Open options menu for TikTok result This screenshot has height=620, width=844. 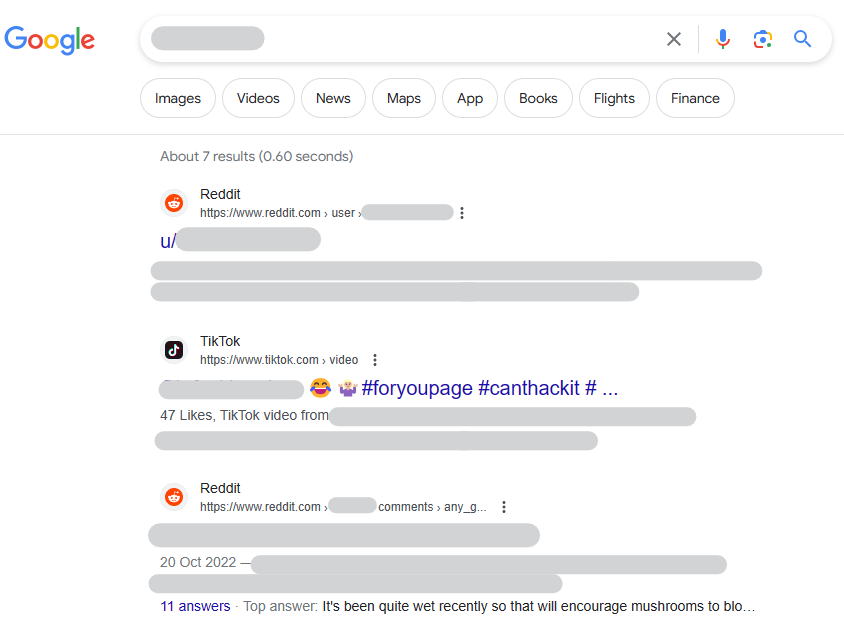coord(375,360)
